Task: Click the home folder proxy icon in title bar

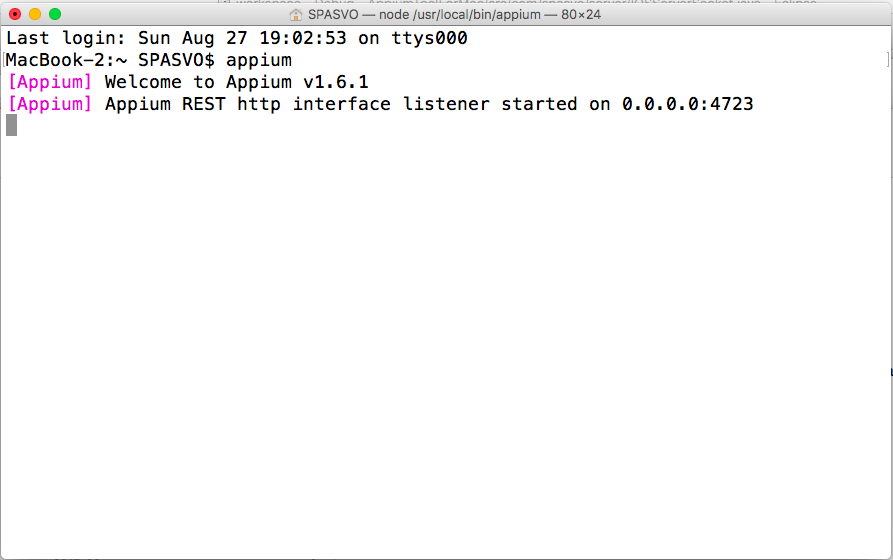Action: coord(295,14)
